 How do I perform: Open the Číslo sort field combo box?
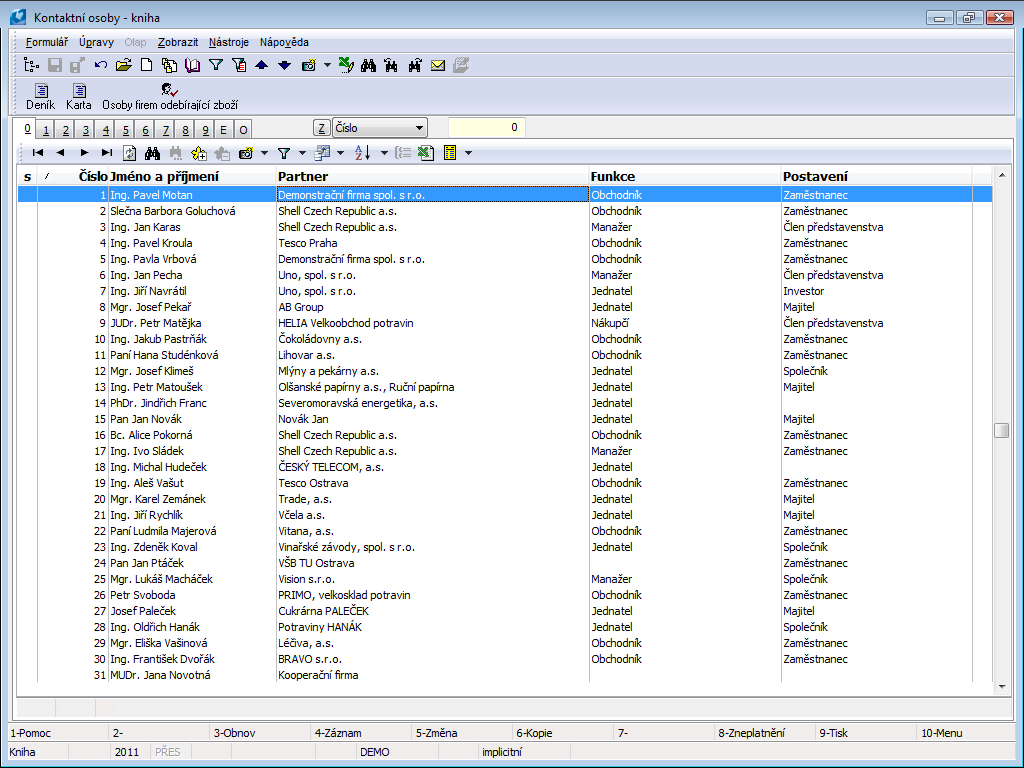(379, 128)
